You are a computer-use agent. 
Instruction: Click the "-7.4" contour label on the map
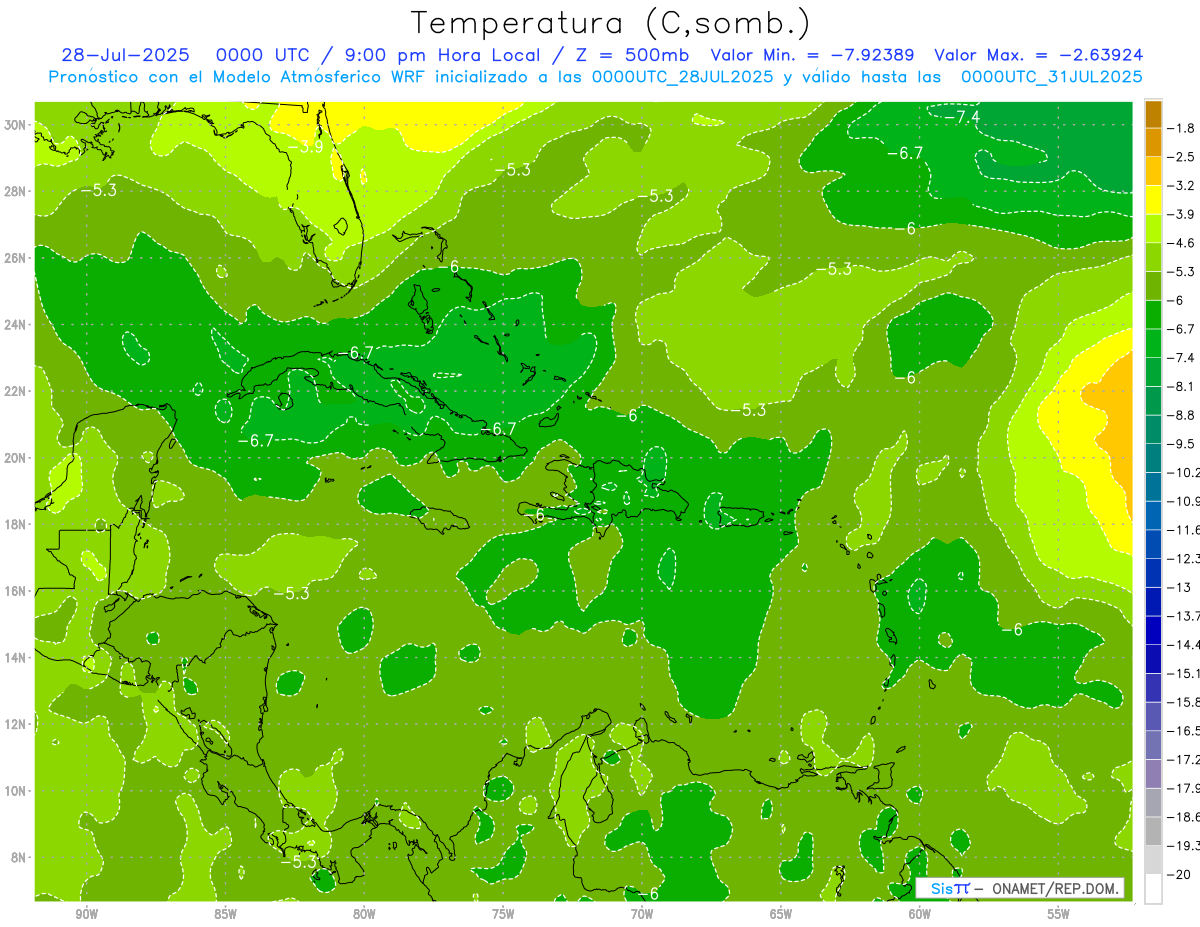pos(962,117)
